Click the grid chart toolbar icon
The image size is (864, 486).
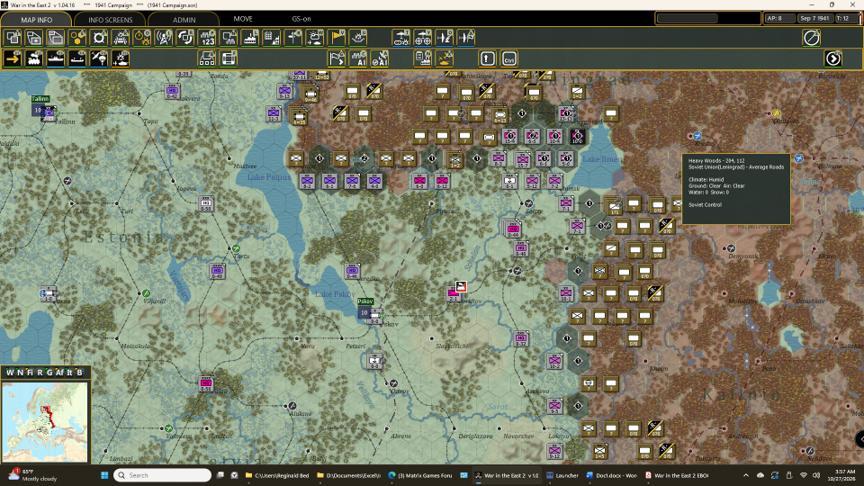pyautogui.click(x=272, y=38)
